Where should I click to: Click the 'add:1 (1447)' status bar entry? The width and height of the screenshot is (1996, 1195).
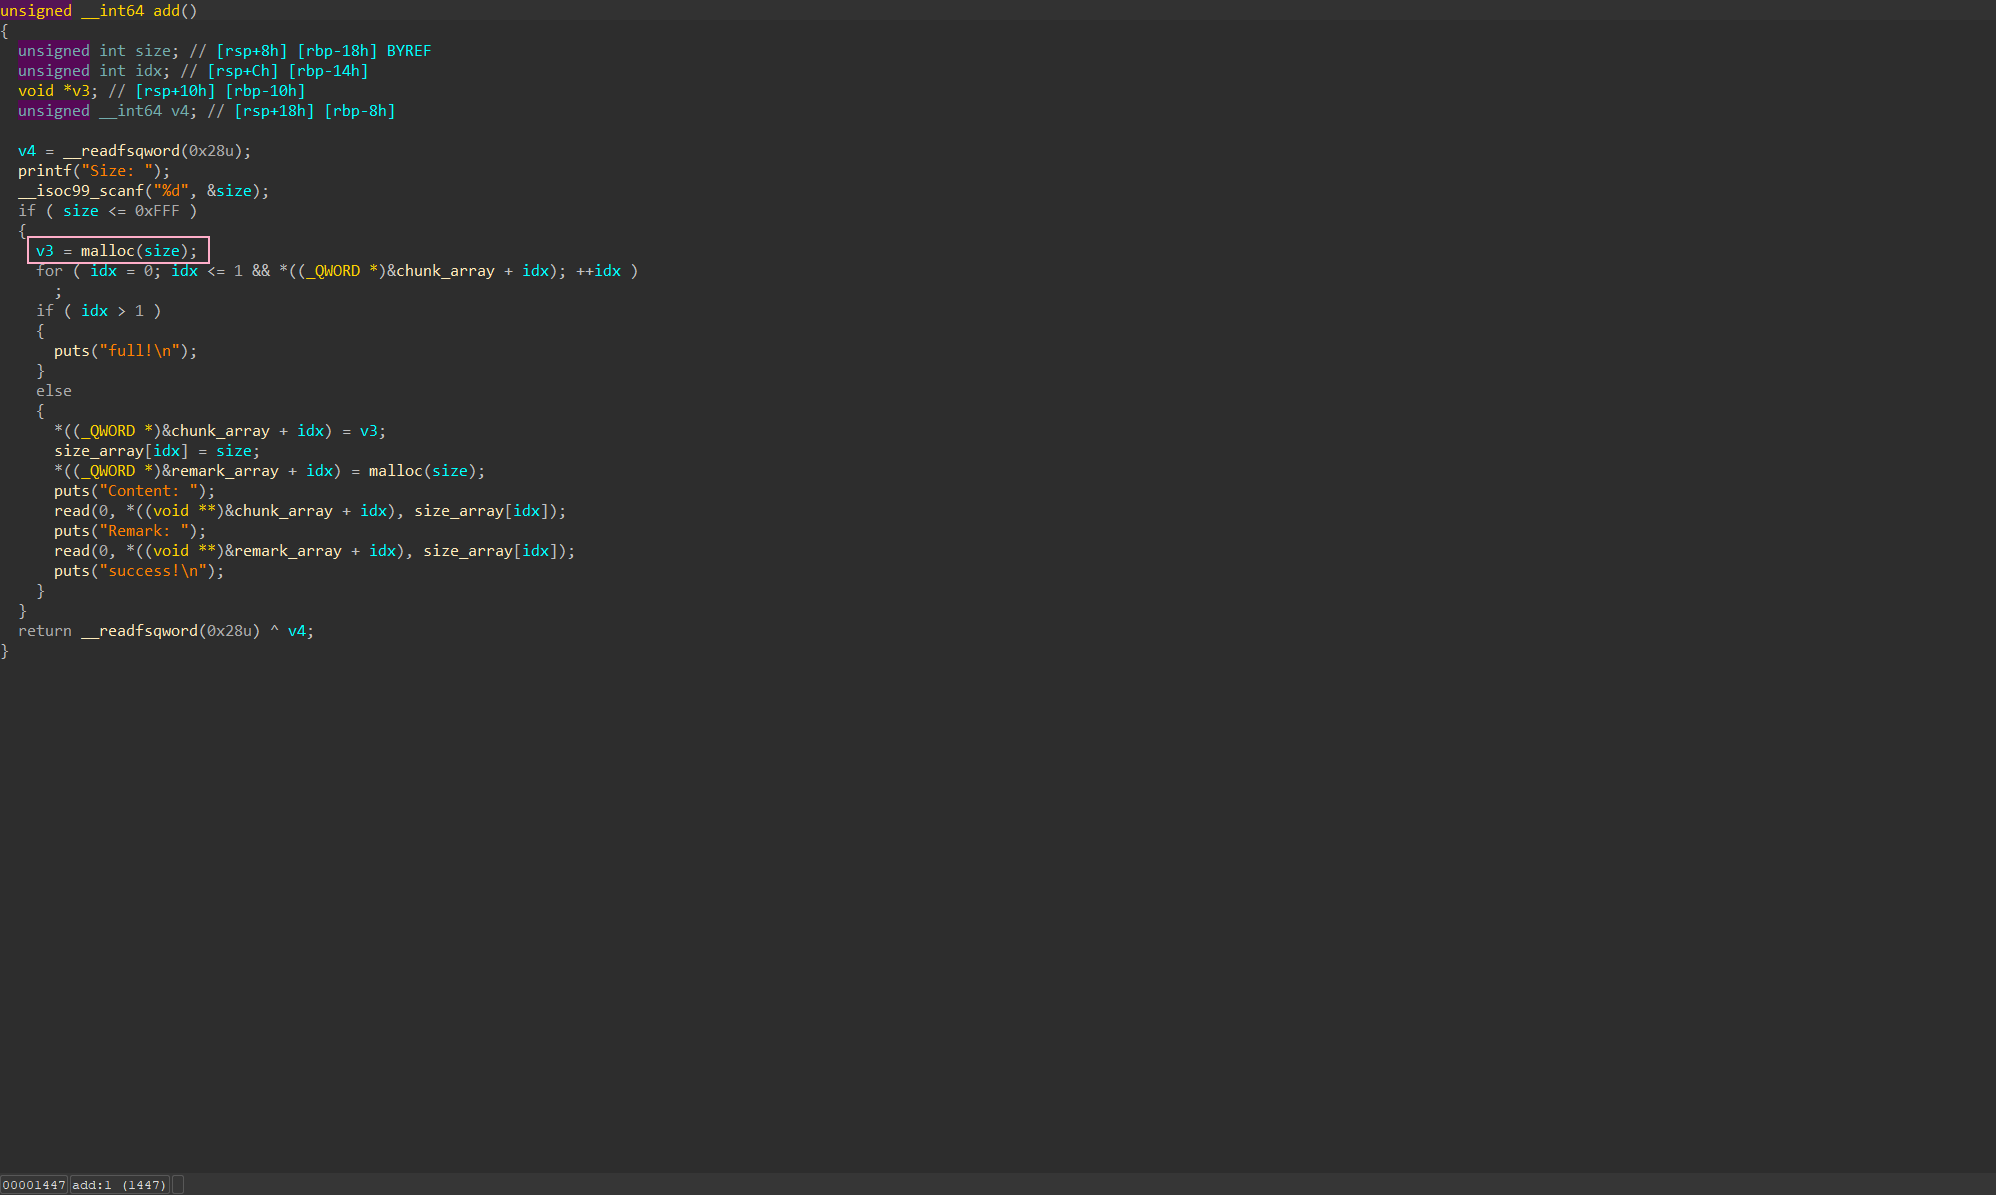(x=120, y=1185)
